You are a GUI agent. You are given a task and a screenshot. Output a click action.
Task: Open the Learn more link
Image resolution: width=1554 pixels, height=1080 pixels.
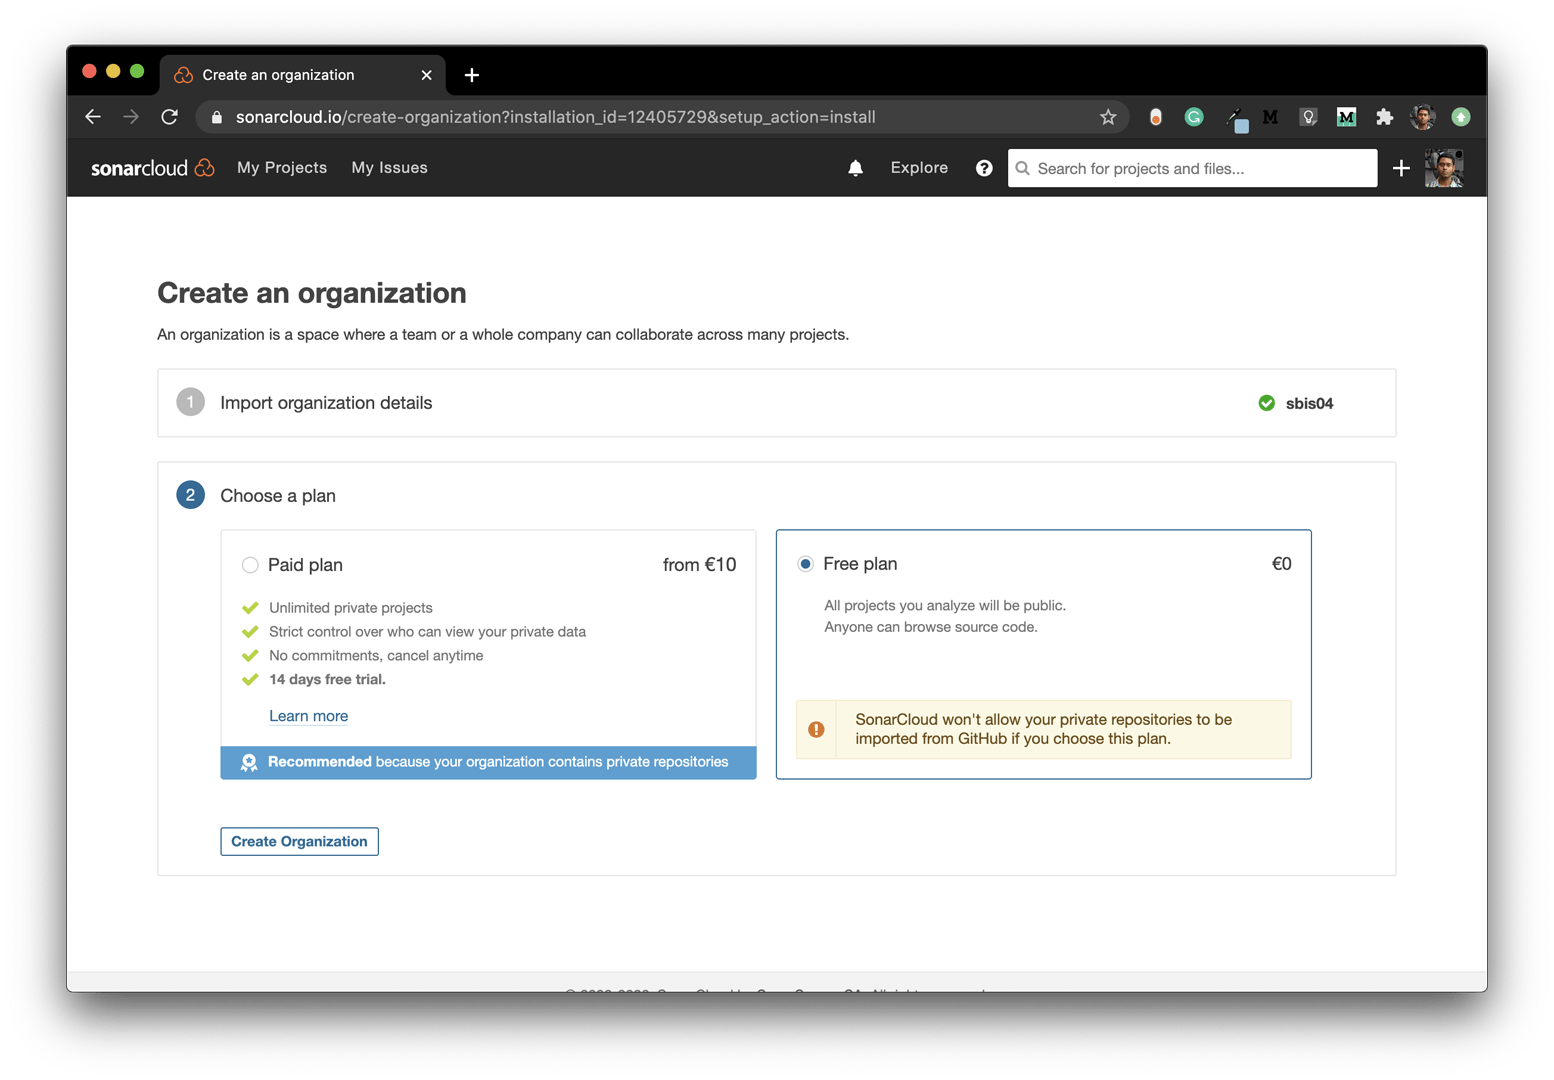point(308,716)
